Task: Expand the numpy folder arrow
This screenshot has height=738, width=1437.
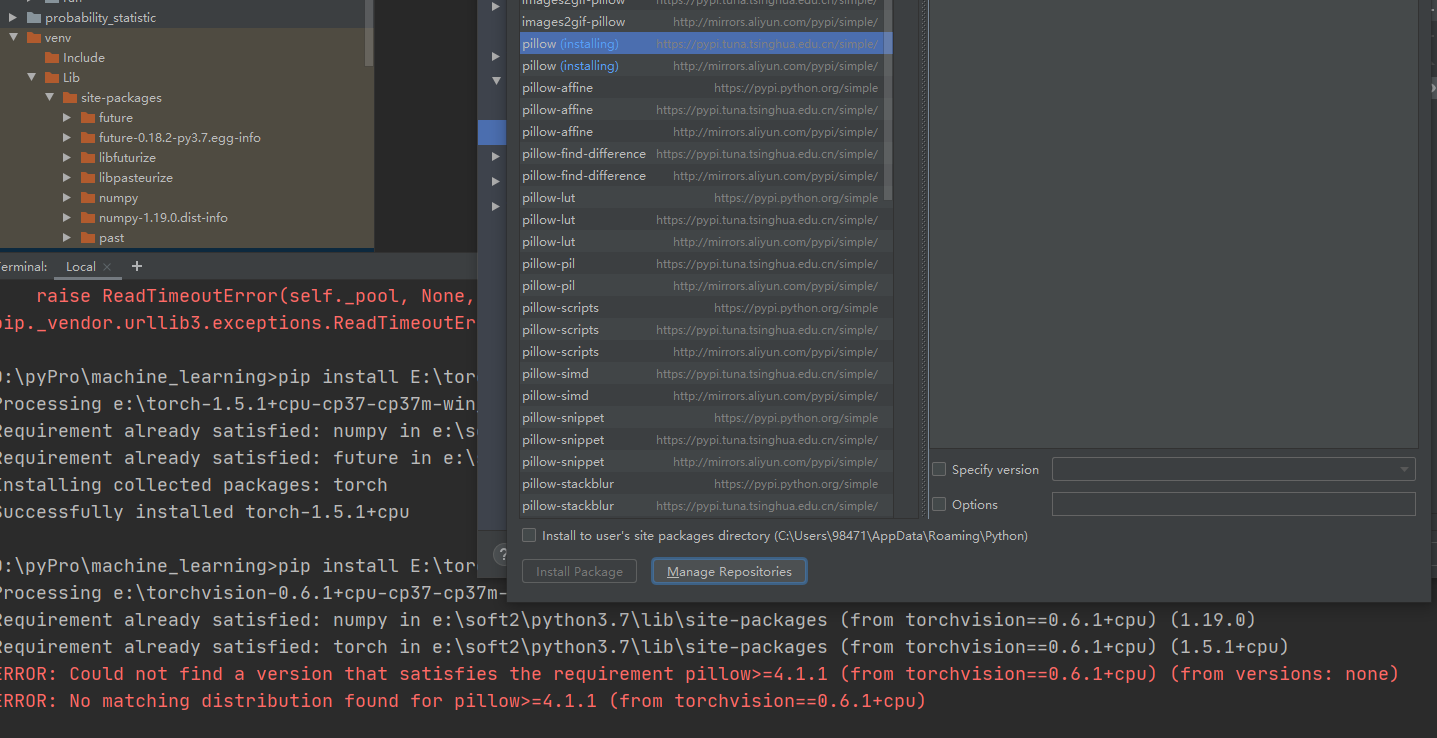Action: pyautogui.click(x=67, y=198)
